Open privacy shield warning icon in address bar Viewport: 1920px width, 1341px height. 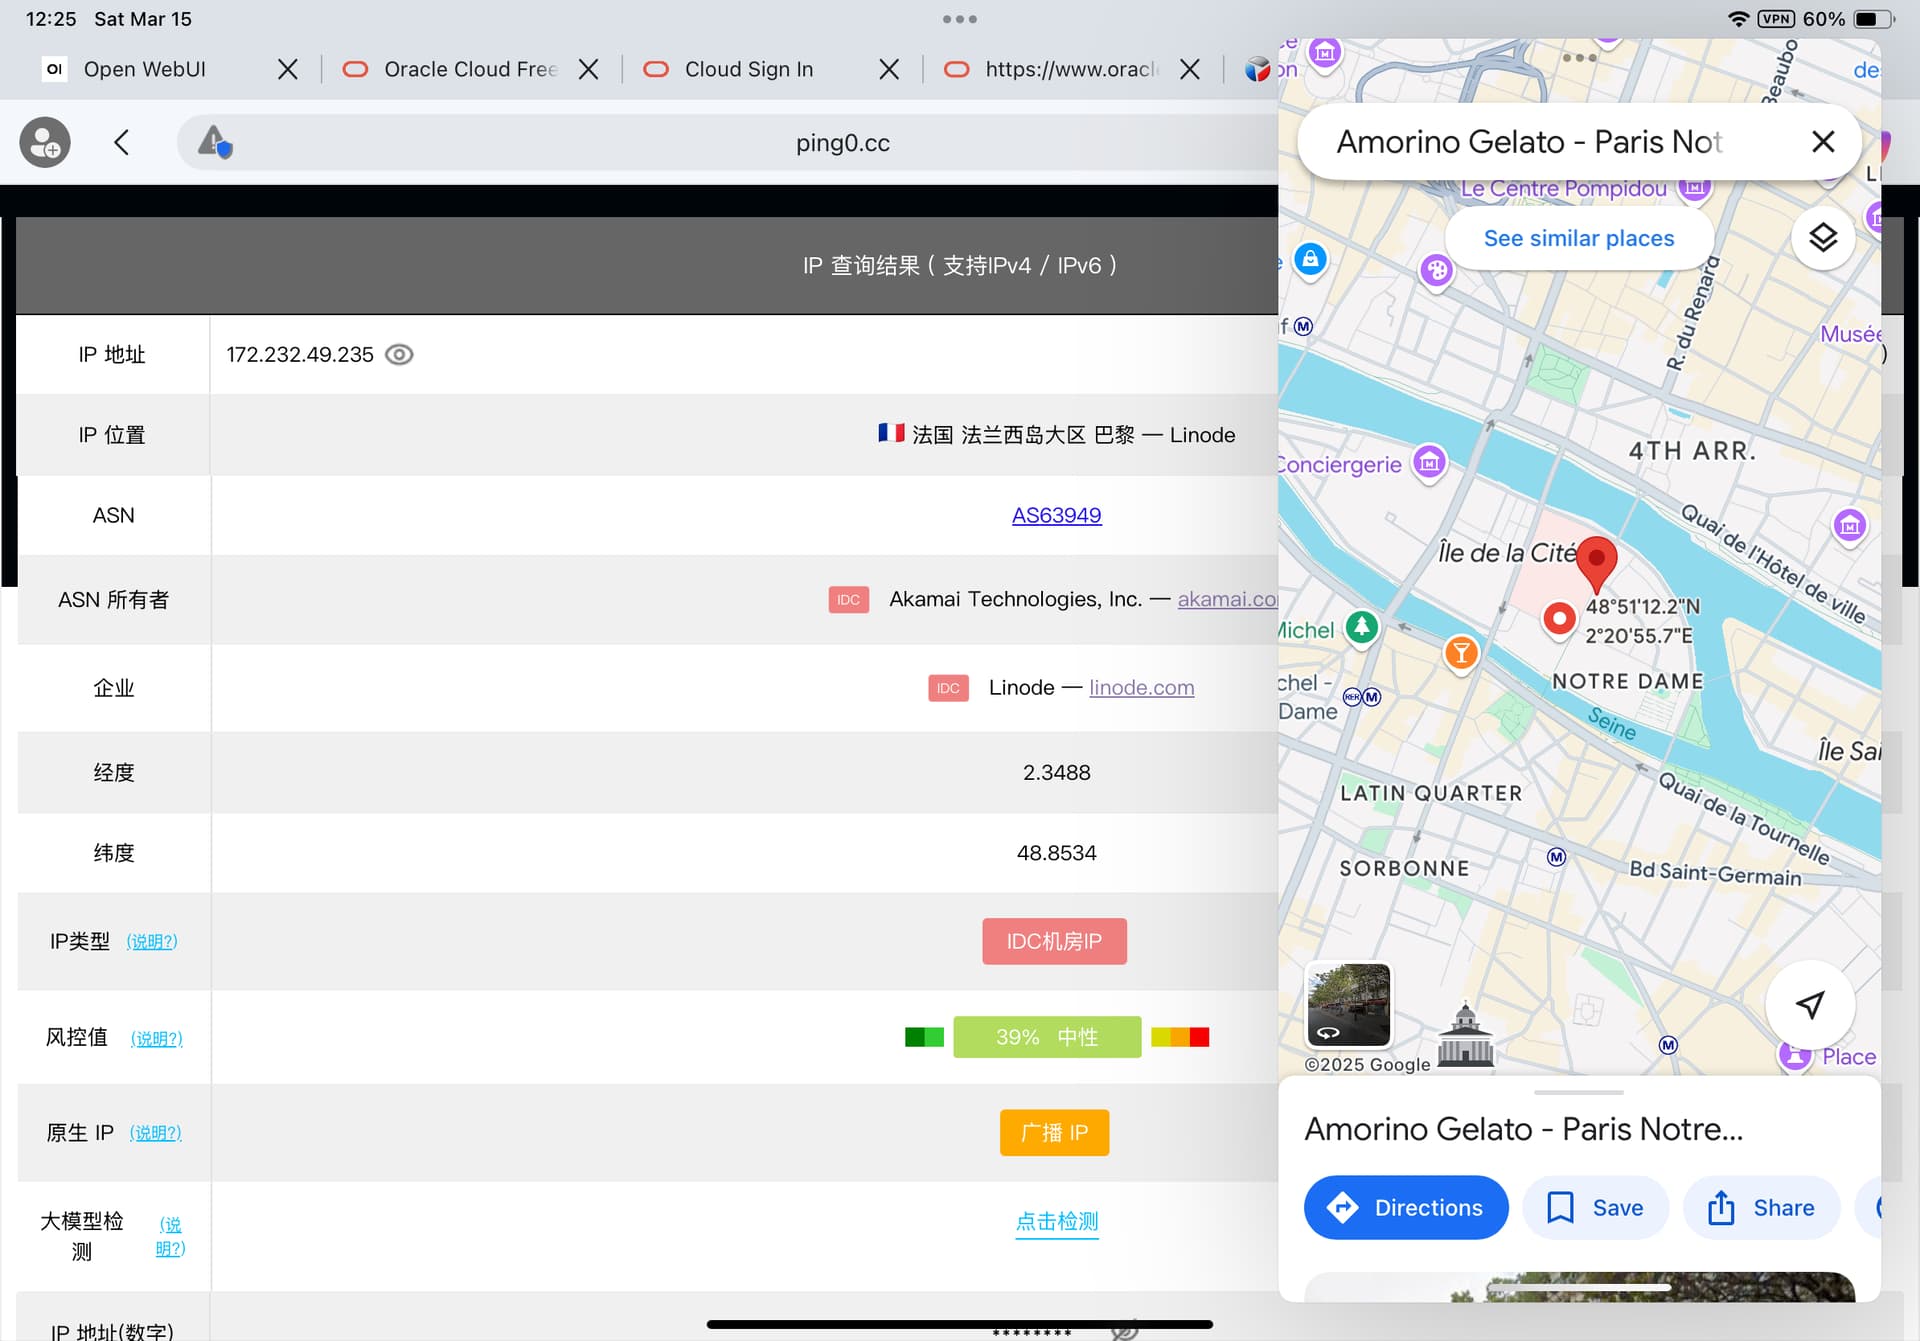214,142
